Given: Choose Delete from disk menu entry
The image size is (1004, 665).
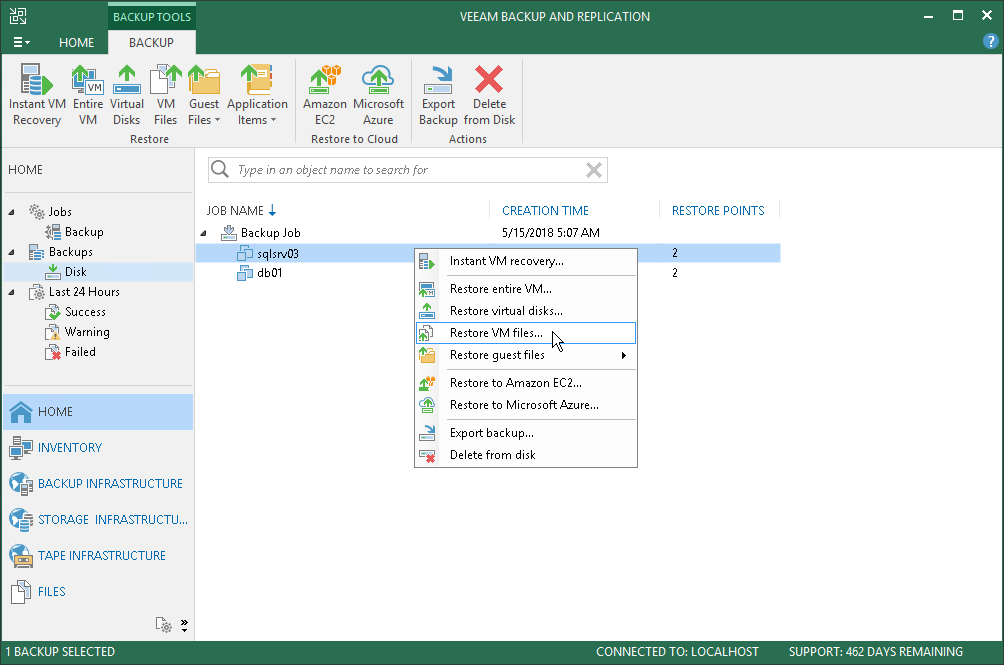Looking at the screenshot, I should tap(526, 455).
